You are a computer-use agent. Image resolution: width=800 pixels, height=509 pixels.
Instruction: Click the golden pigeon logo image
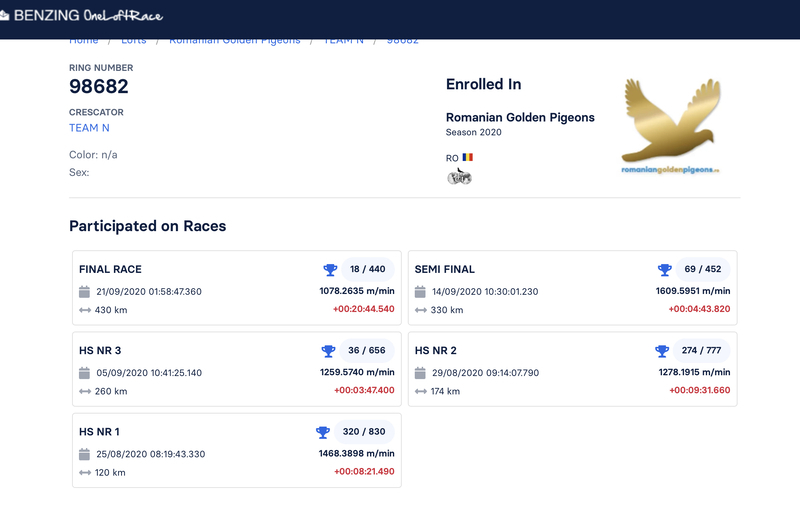670,125
